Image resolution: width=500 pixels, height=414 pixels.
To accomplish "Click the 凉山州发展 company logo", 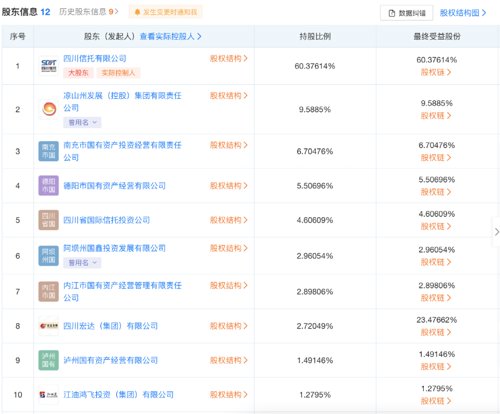I will tap(49, 109).
